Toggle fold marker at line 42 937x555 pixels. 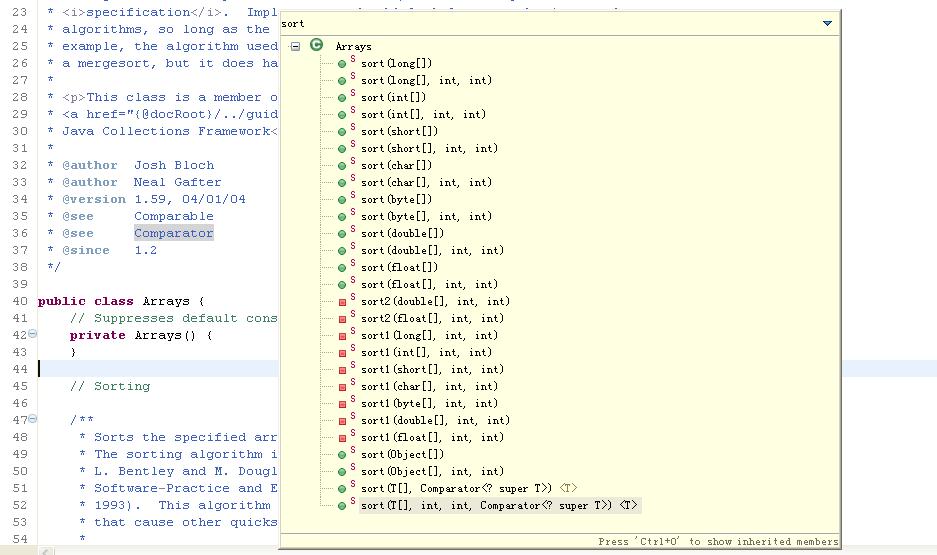tap(32, 335)
